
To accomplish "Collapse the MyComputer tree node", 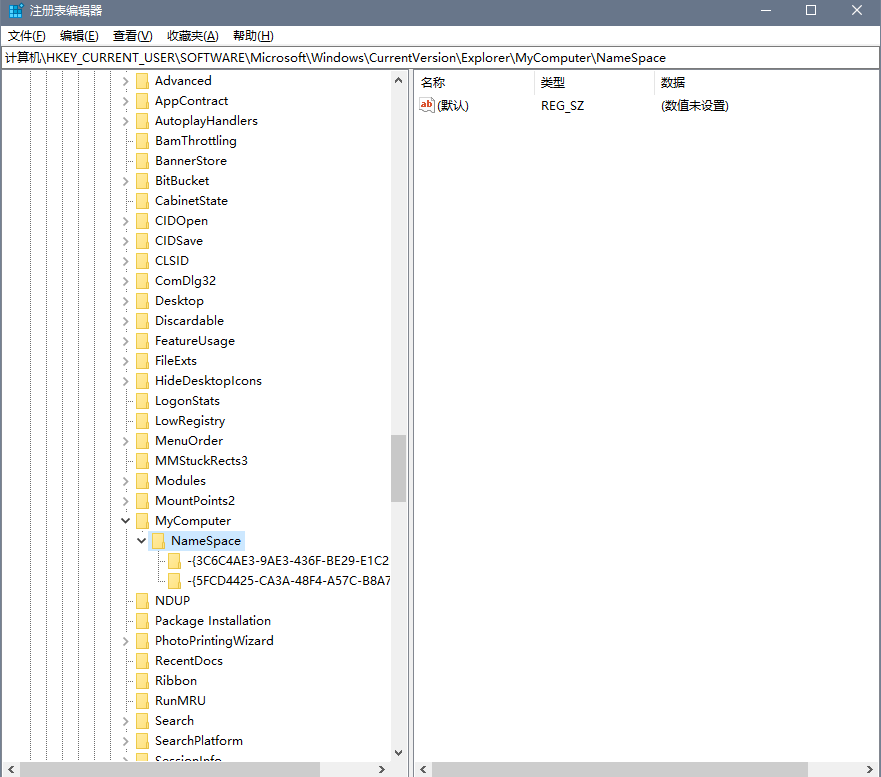I will coord(126,521).
